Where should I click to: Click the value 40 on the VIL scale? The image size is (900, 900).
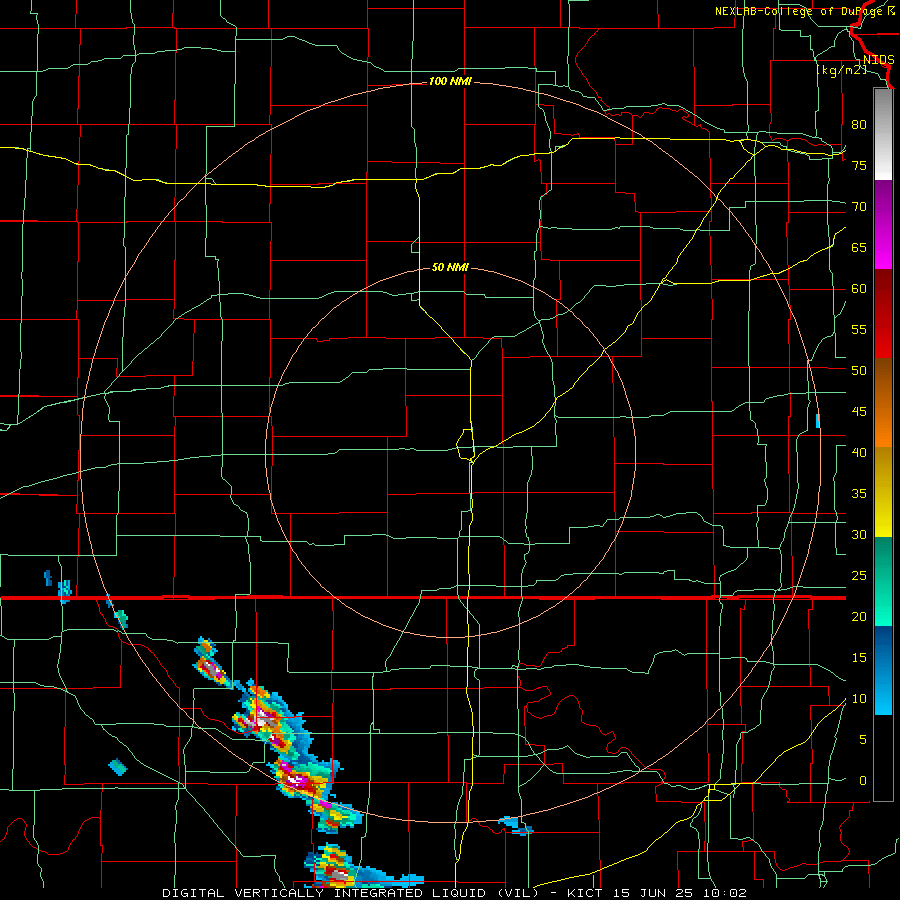click(859, 452)
